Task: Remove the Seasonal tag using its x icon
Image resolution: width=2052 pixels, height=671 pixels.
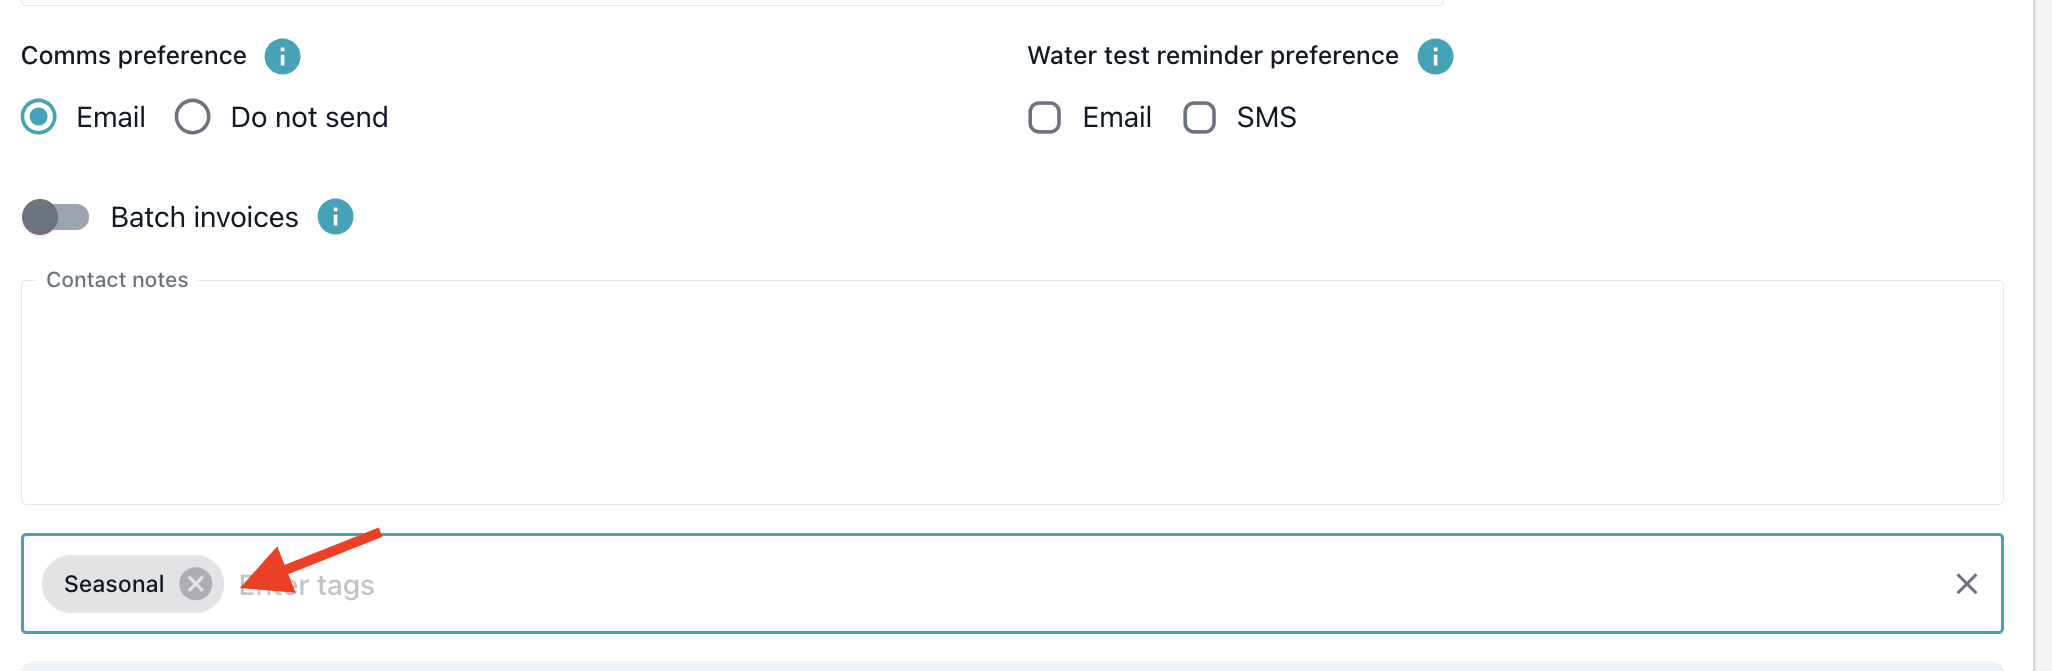Action: (196, 584)
